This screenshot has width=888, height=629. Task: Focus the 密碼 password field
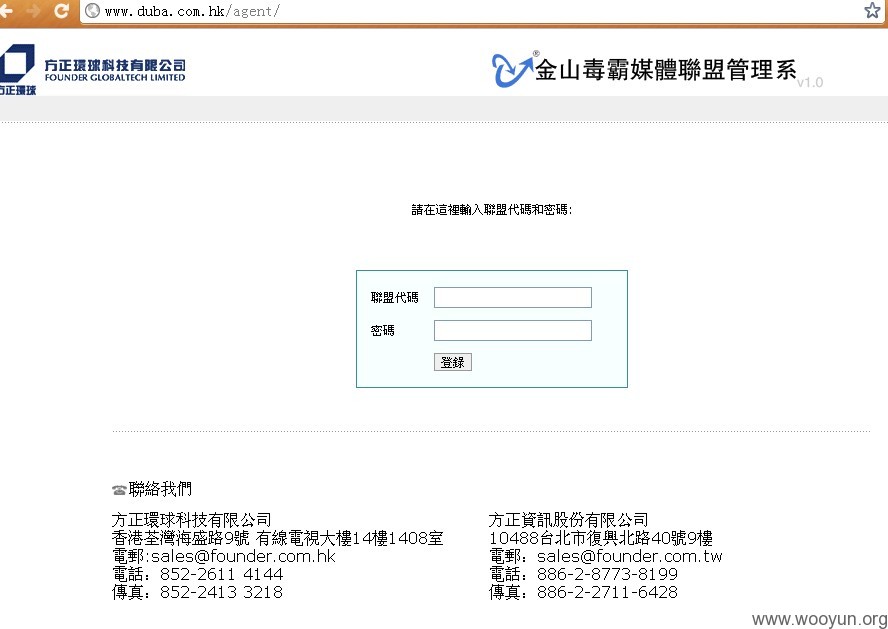point(513,331)
